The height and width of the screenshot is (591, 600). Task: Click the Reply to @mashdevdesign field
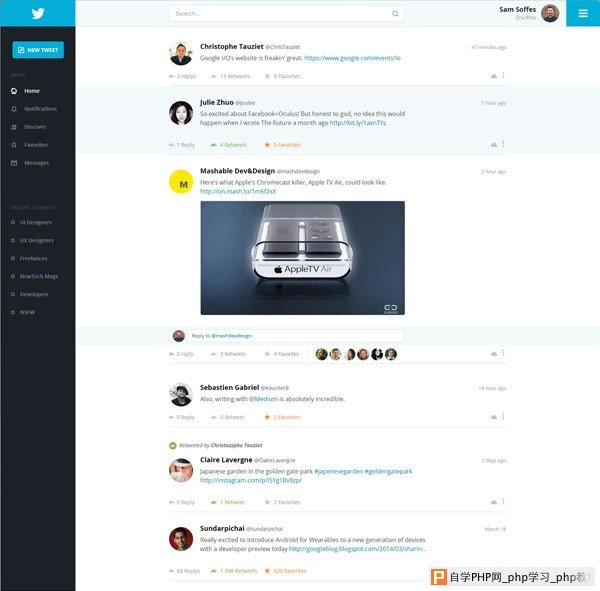point(295,336)
